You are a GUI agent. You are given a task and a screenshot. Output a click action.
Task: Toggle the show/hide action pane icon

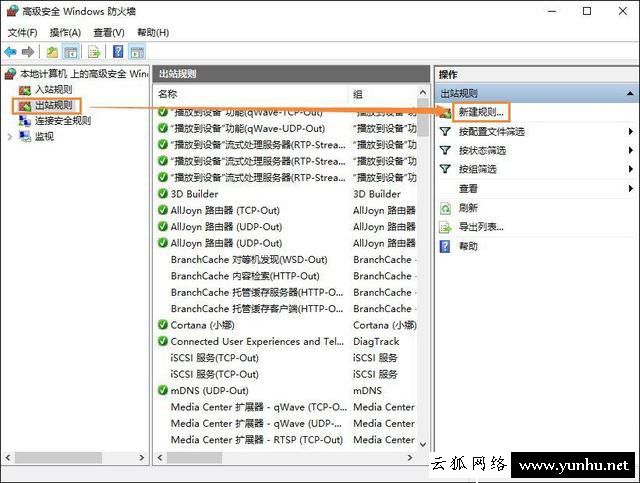[x=137, y=52]
